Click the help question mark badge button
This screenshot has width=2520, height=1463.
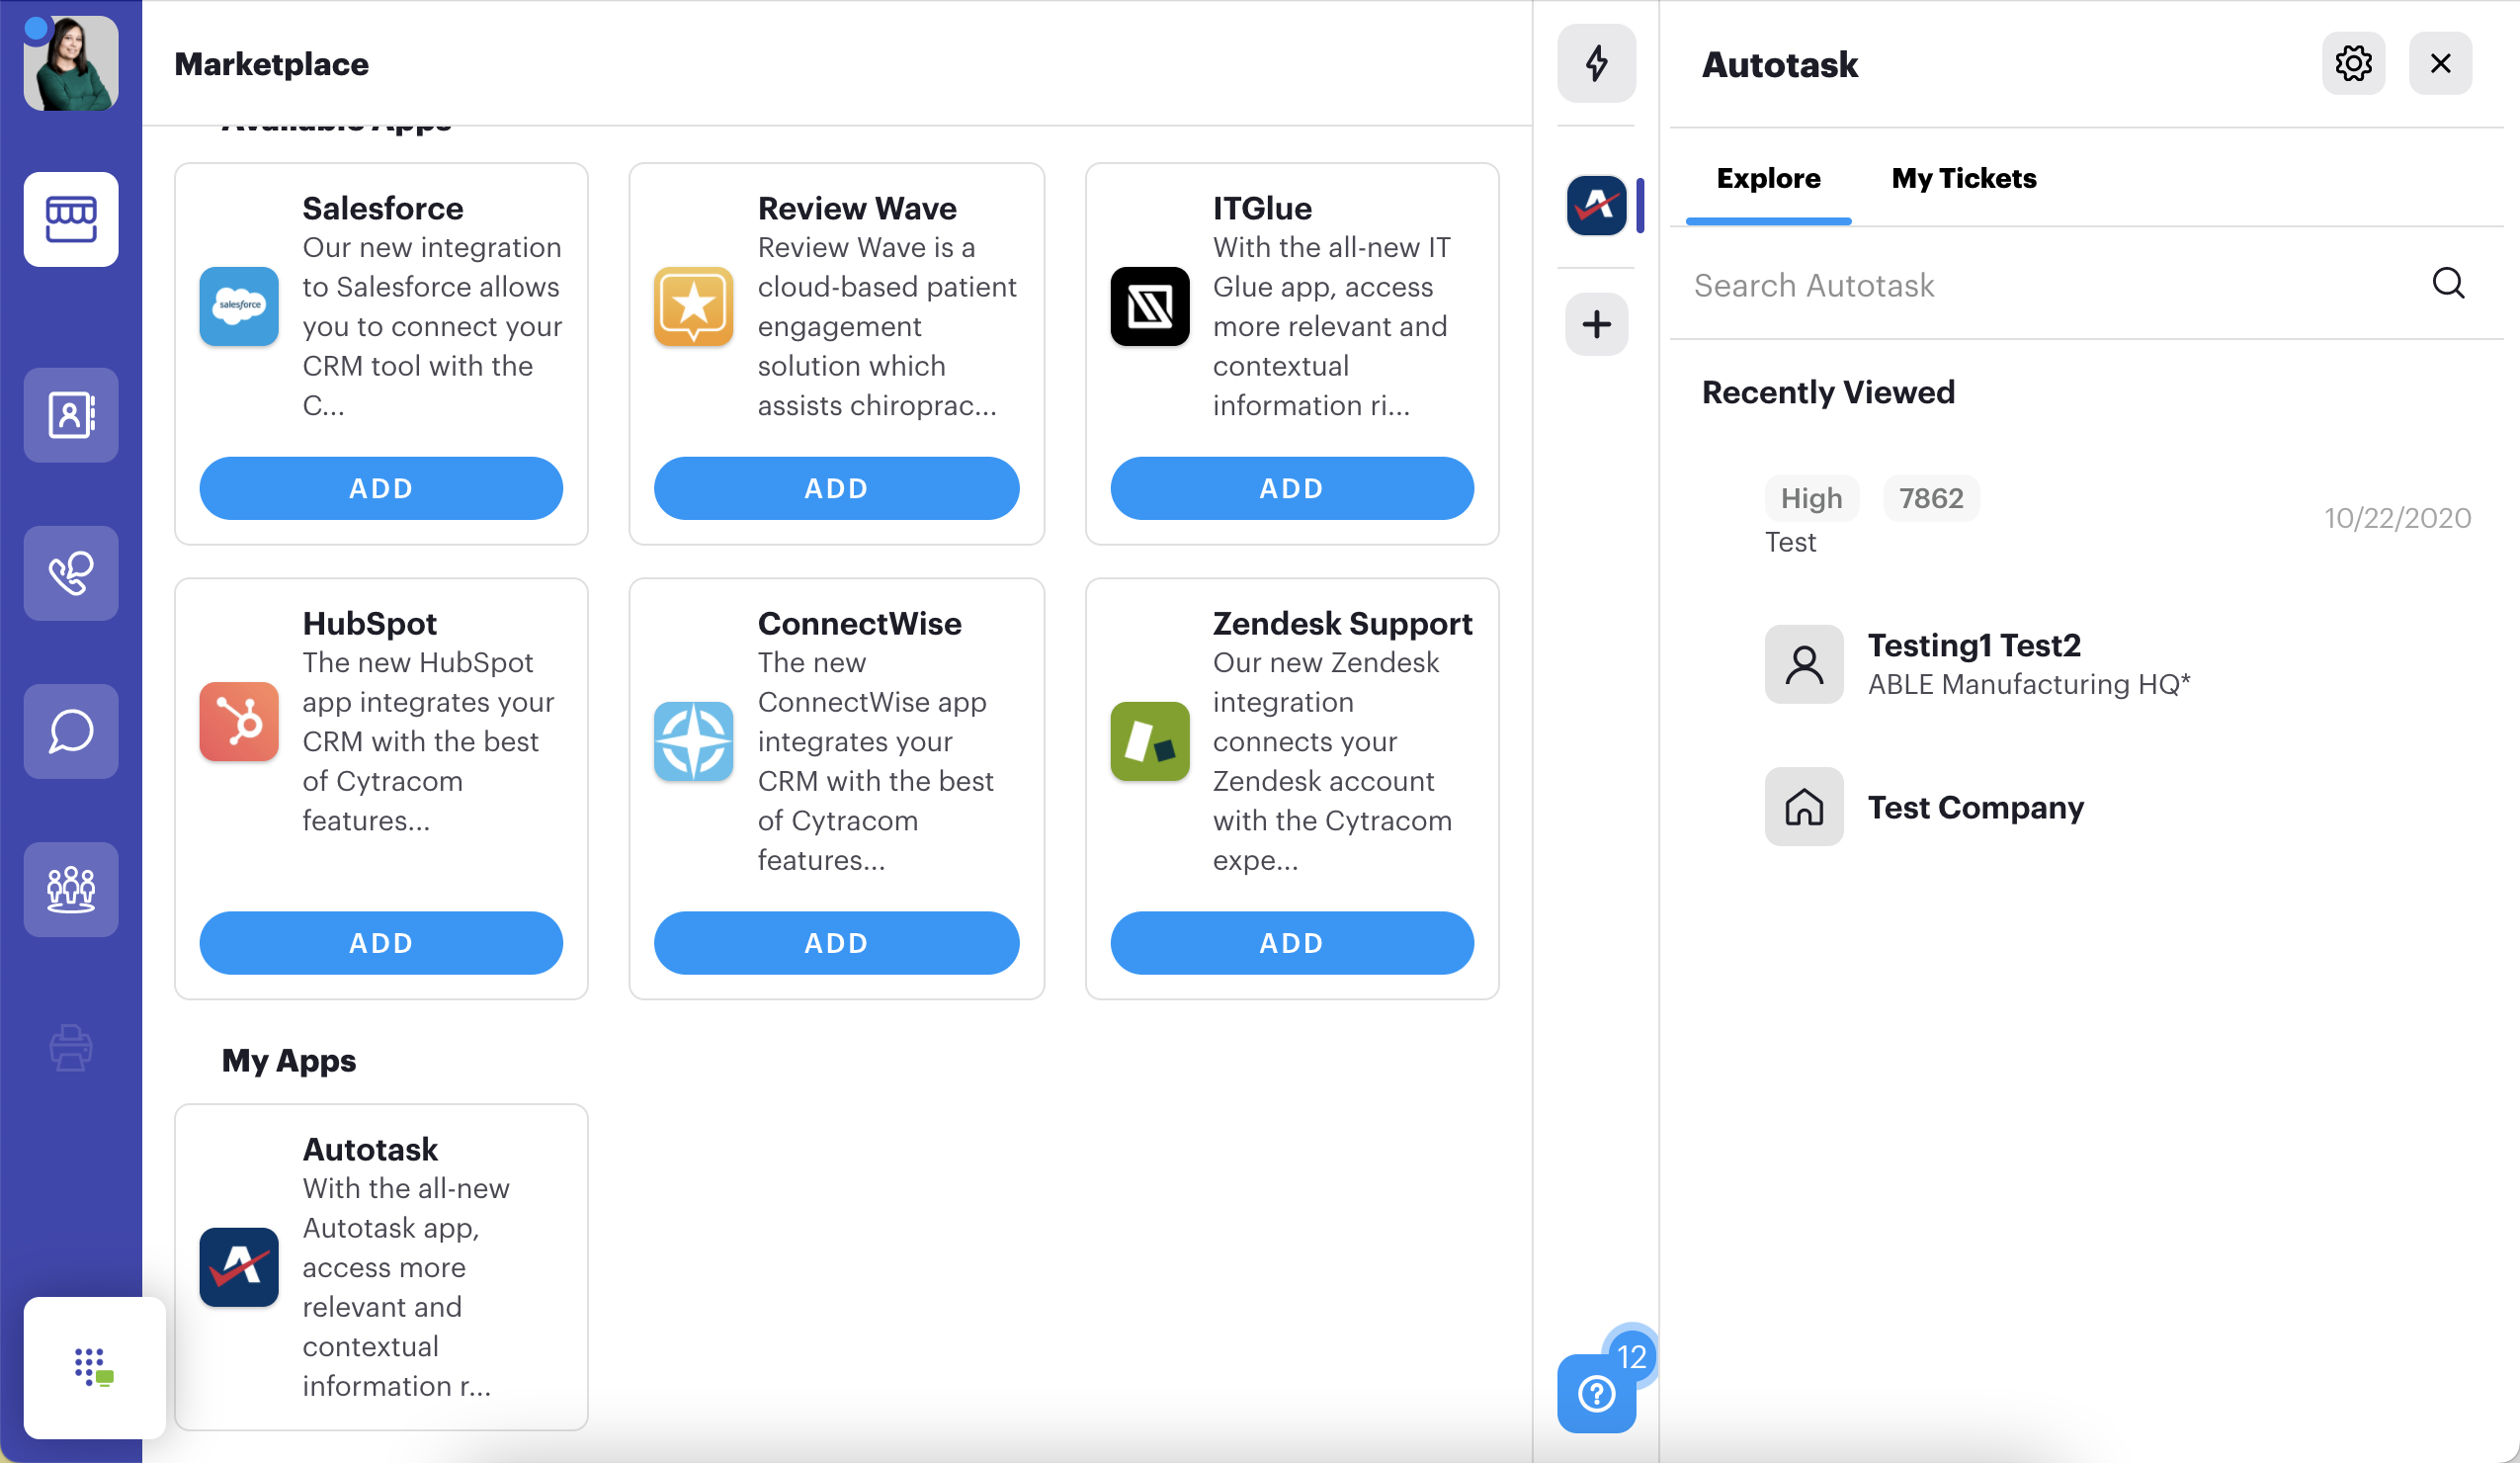pos(1596,1392)
